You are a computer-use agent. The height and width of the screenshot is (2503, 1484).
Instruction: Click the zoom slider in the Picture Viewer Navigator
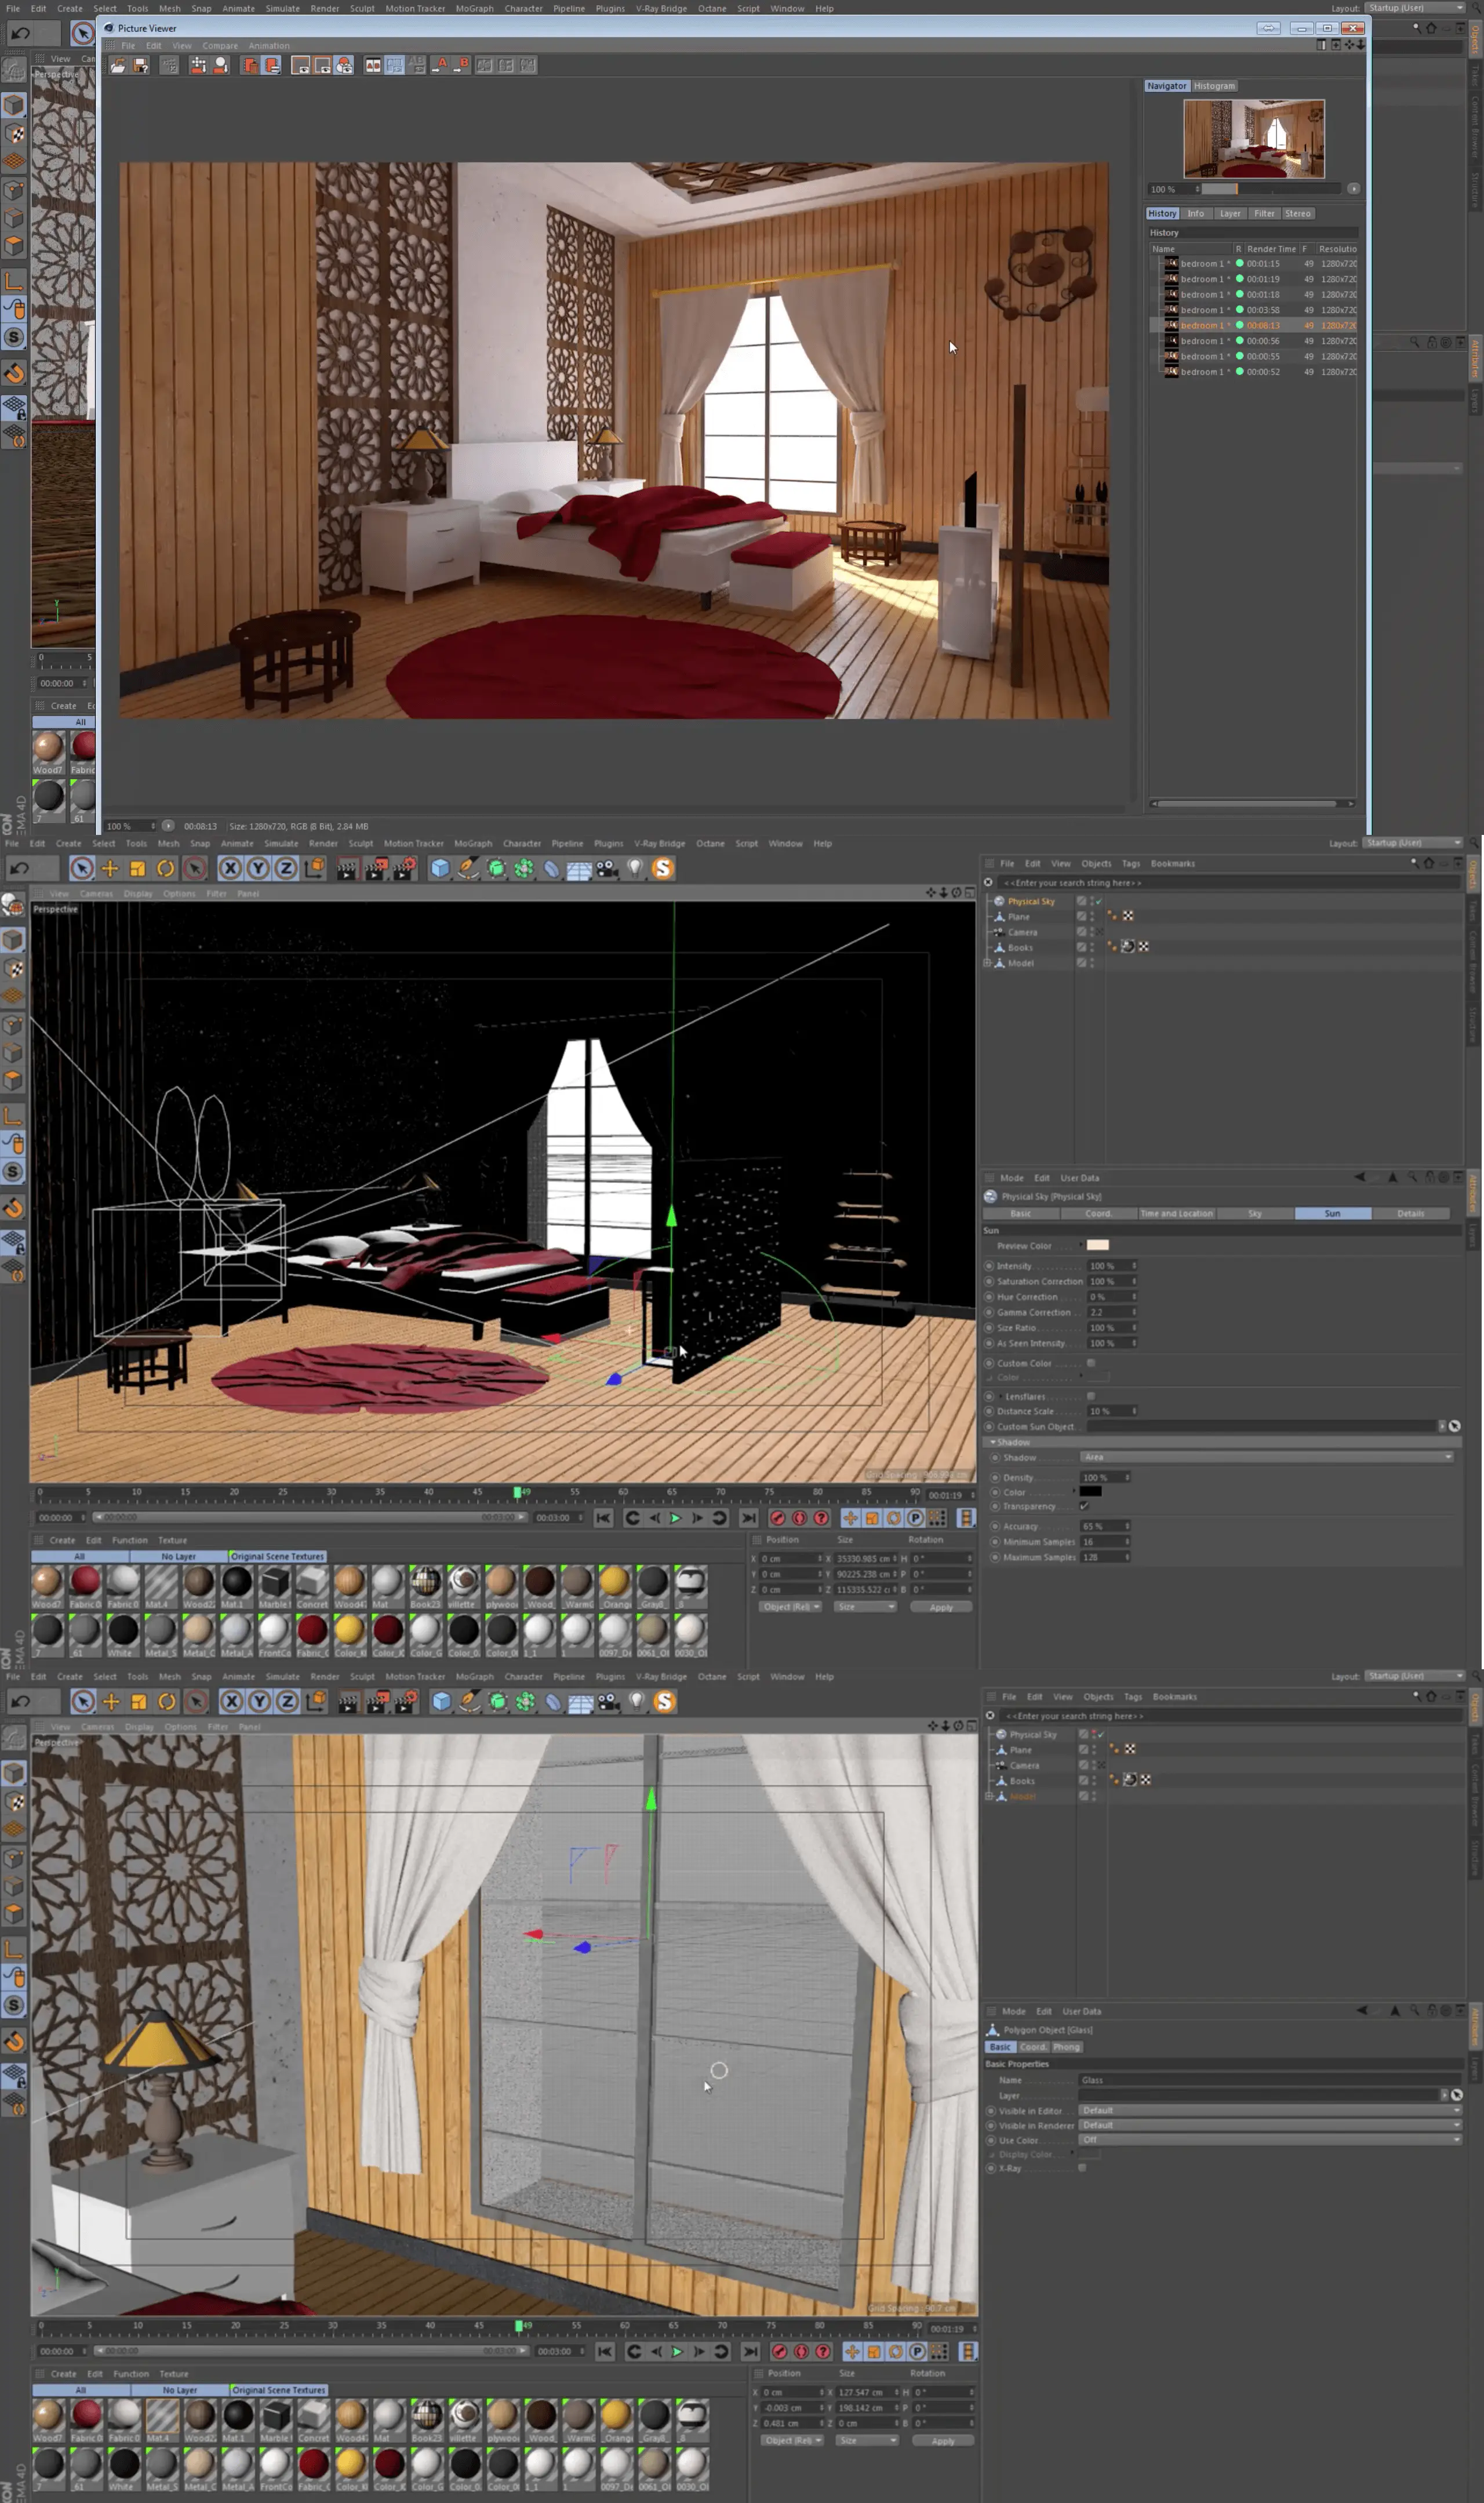pos(1271,189)
